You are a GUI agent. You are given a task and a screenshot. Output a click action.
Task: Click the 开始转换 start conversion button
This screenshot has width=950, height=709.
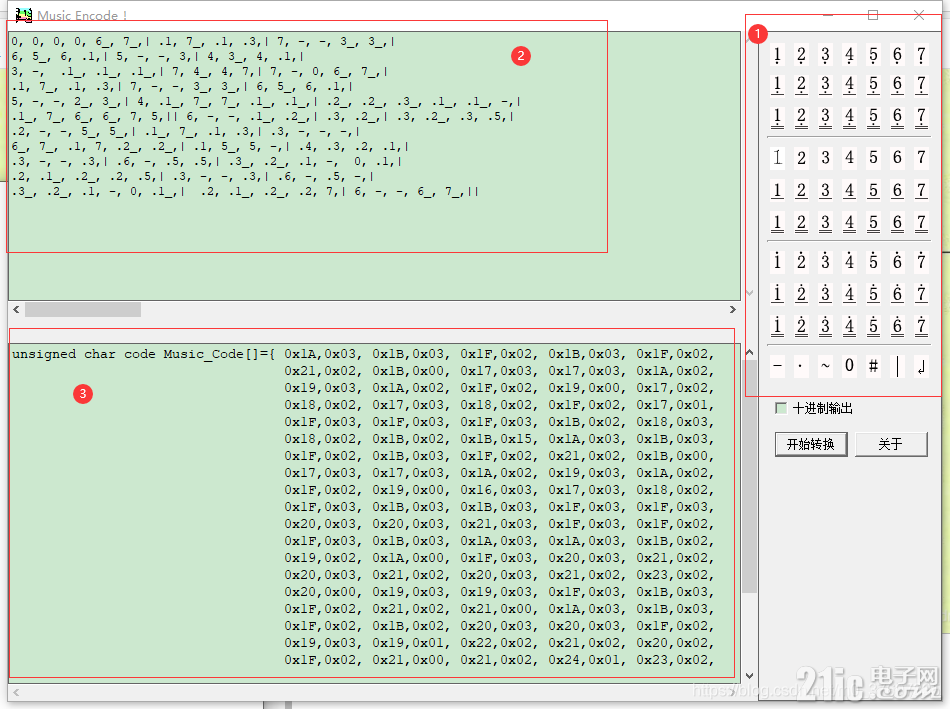pyautogui.click(x=811, y=444)
